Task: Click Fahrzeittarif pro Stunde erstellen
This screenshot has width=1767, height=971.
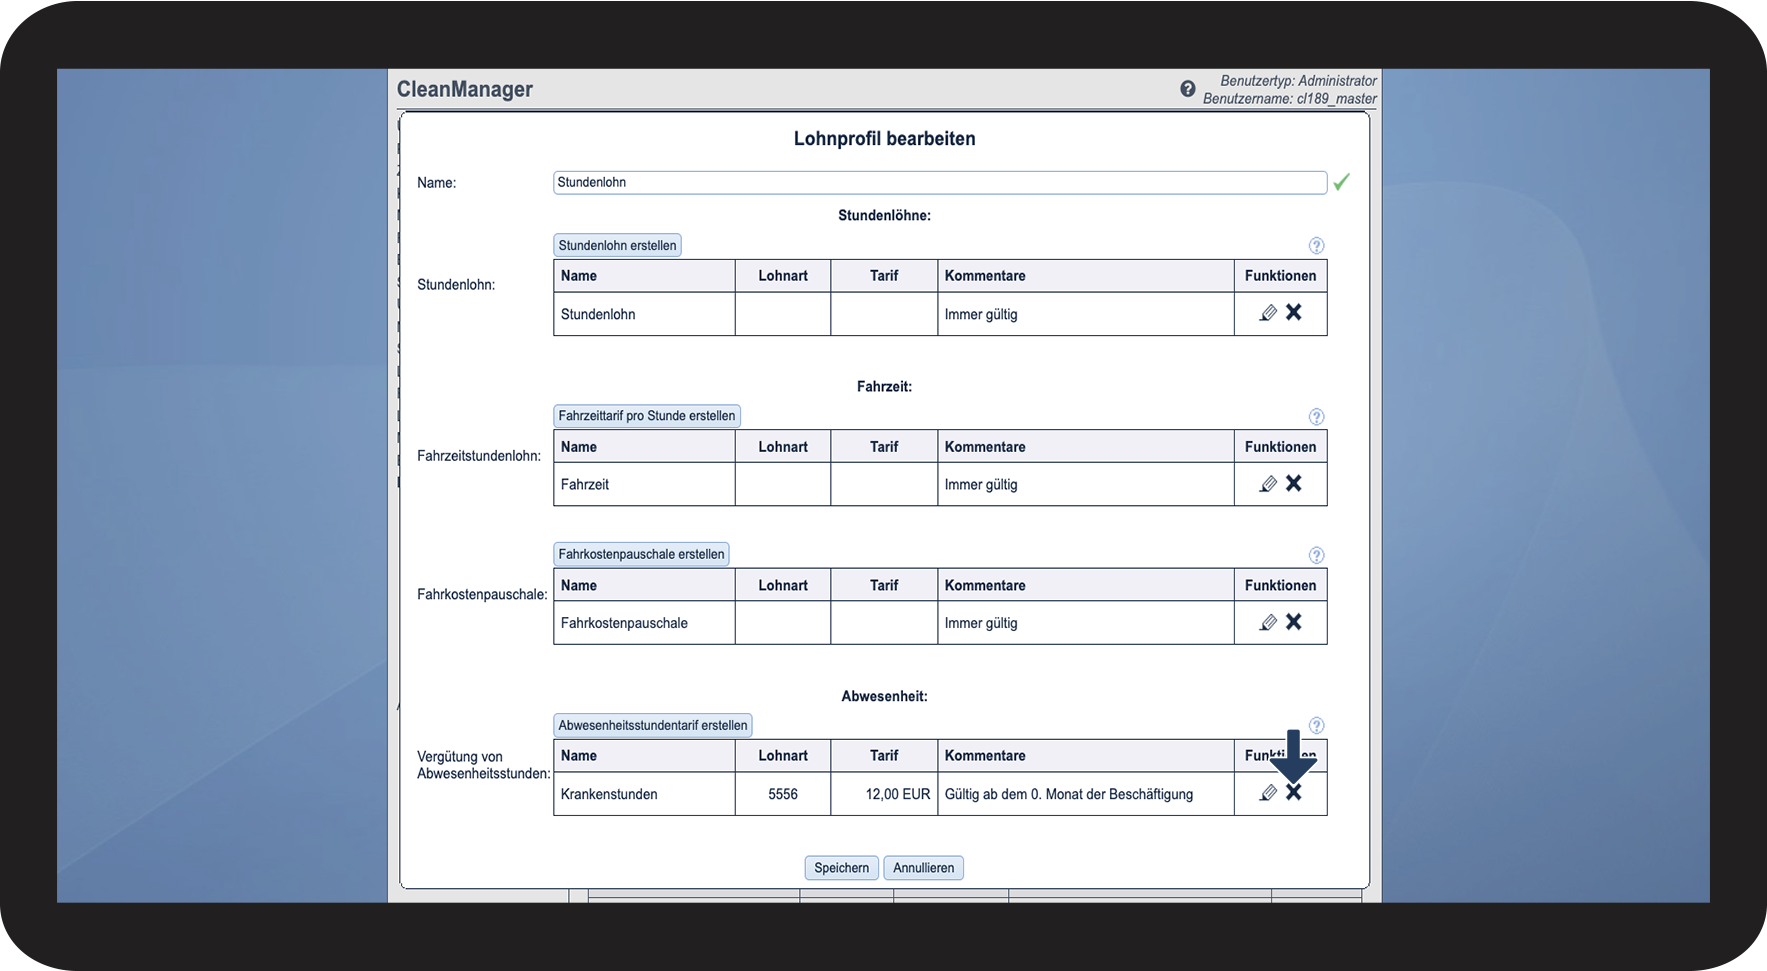Action: [x=647, y=416]
